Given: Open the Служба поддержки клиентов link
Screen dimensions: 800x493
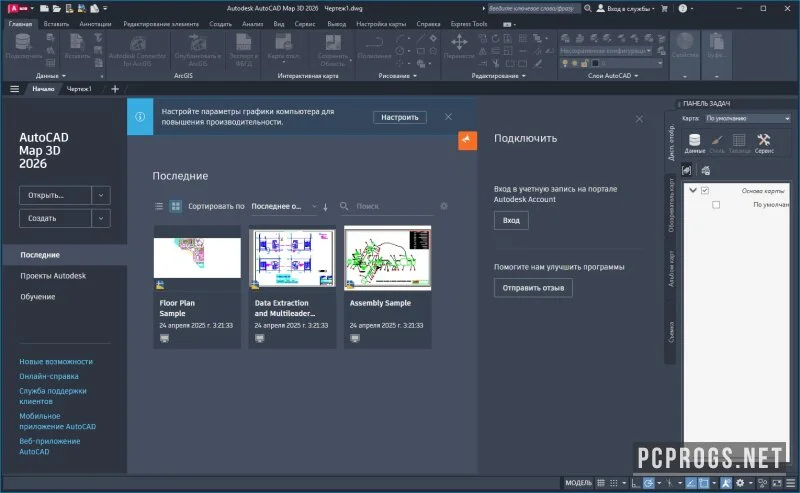Looking at the screenshot, I should pos(53,396).
